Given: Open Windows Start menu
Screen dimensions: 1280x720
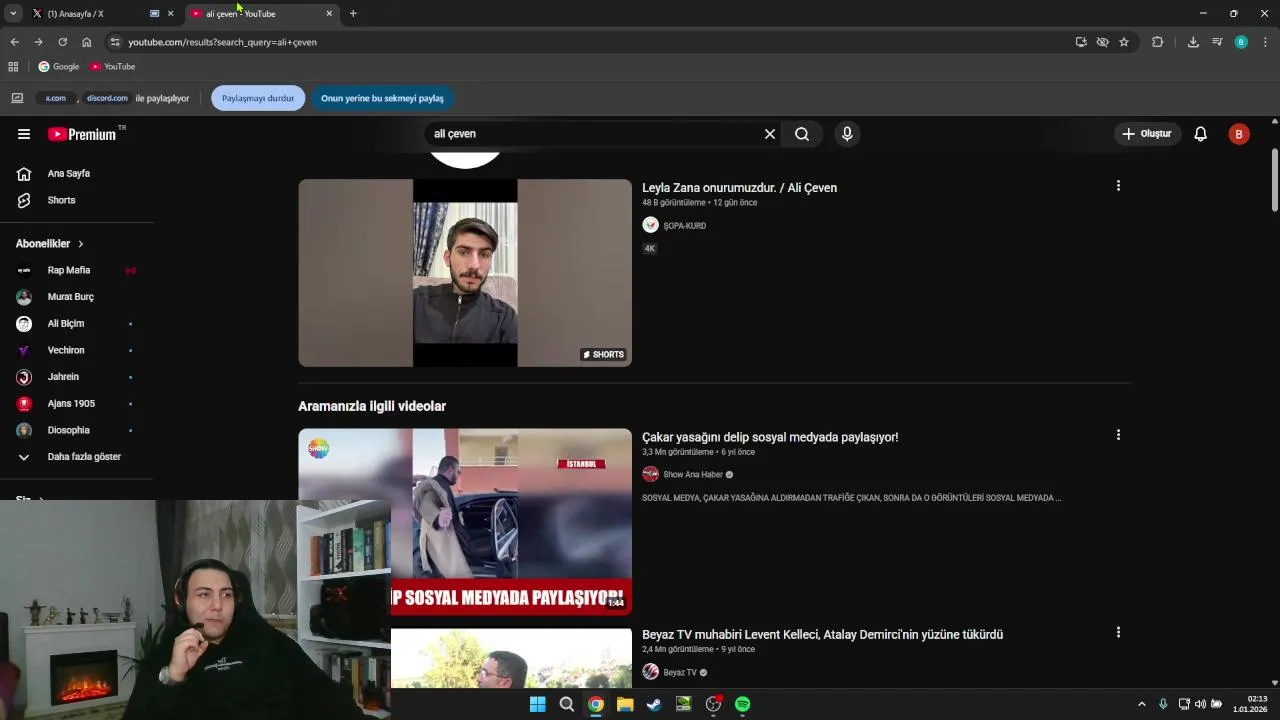Looking at the screenshot, I should tap(537, 704).
